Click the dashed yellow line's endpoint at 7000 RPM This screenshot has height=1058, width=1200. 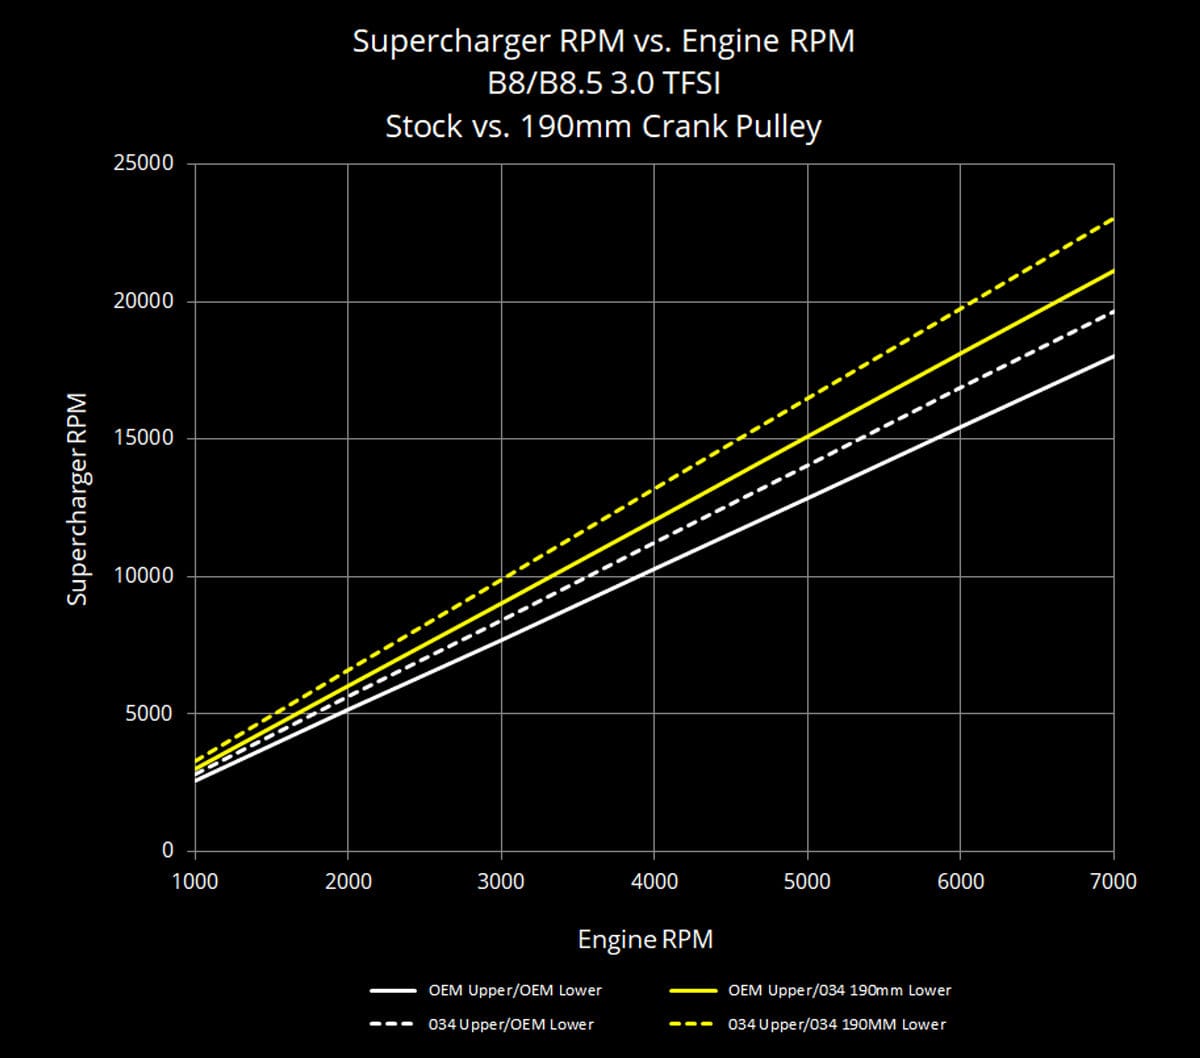pos(1112,219)
